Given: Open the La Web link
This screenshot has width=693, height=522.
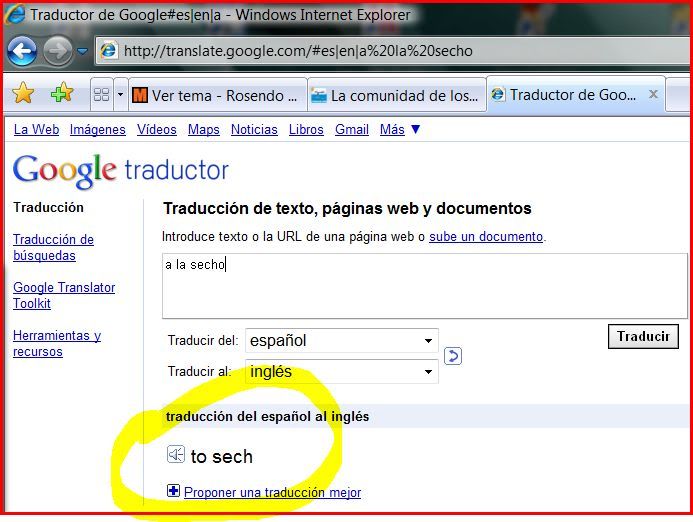Looking at the screenshot, I should coord(36,130).
